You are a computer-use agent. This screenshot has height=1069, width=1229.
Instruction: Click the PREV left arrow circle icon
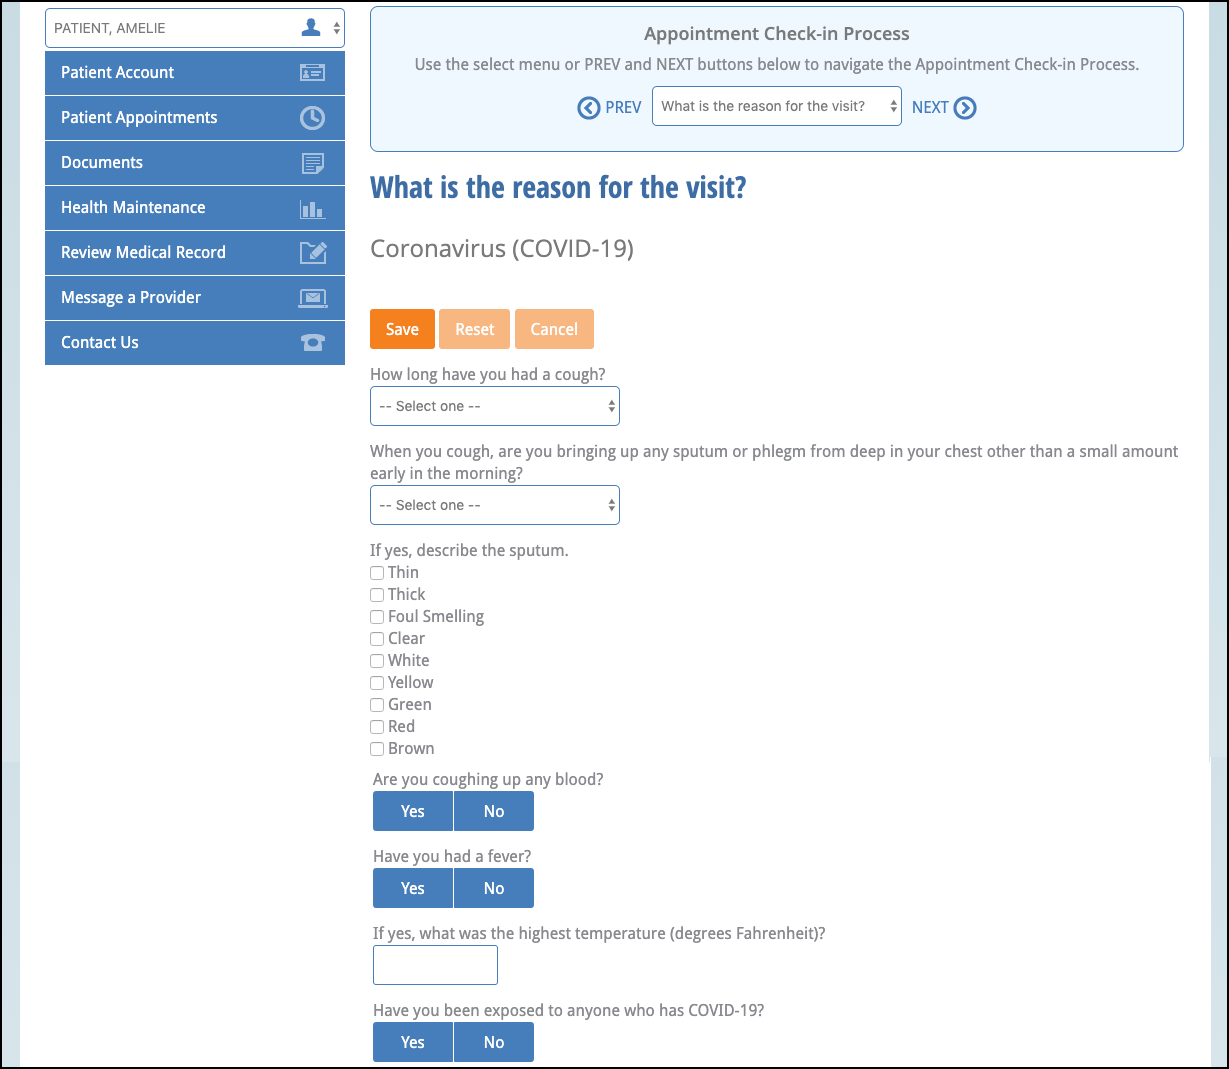589,108
